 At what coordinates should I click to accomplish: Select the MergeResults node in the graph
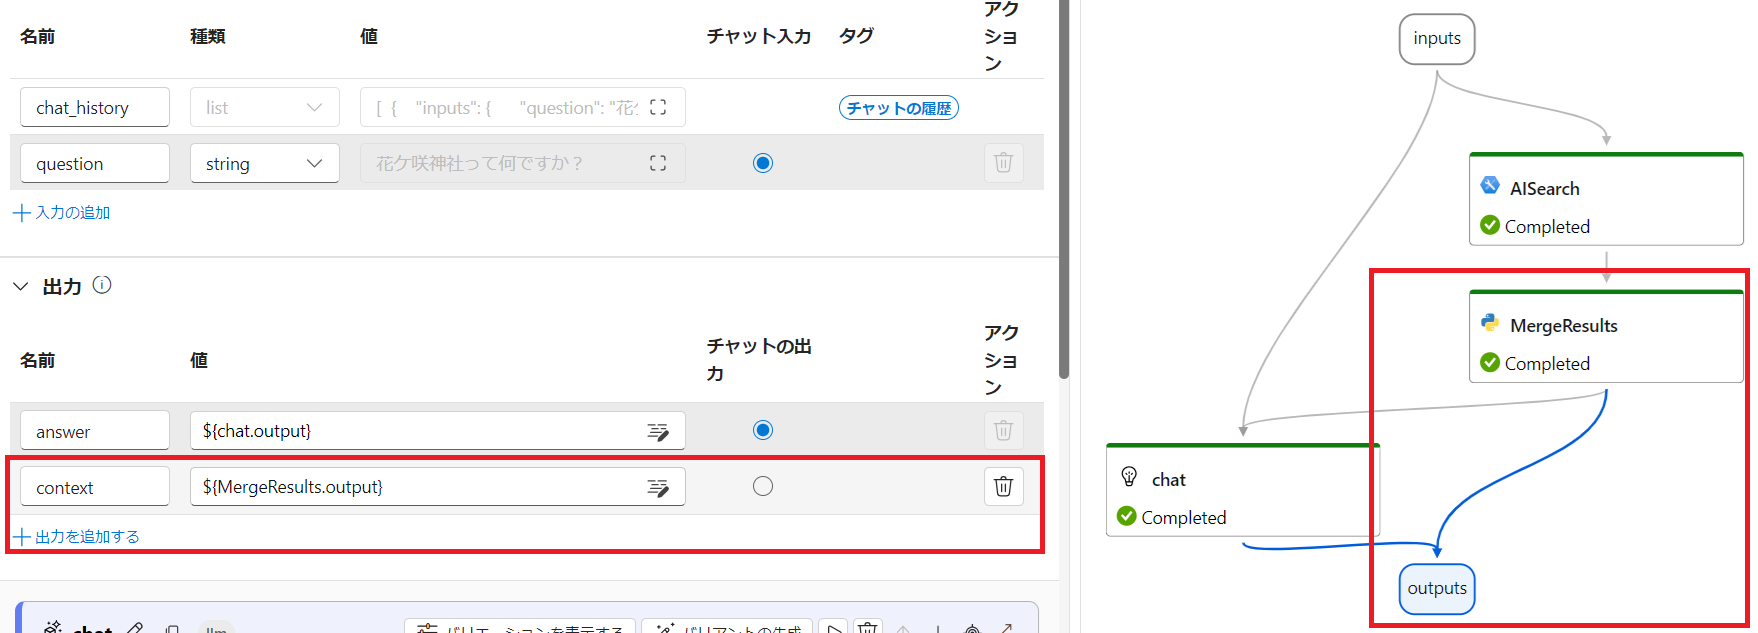click(x=1606, y=336)
